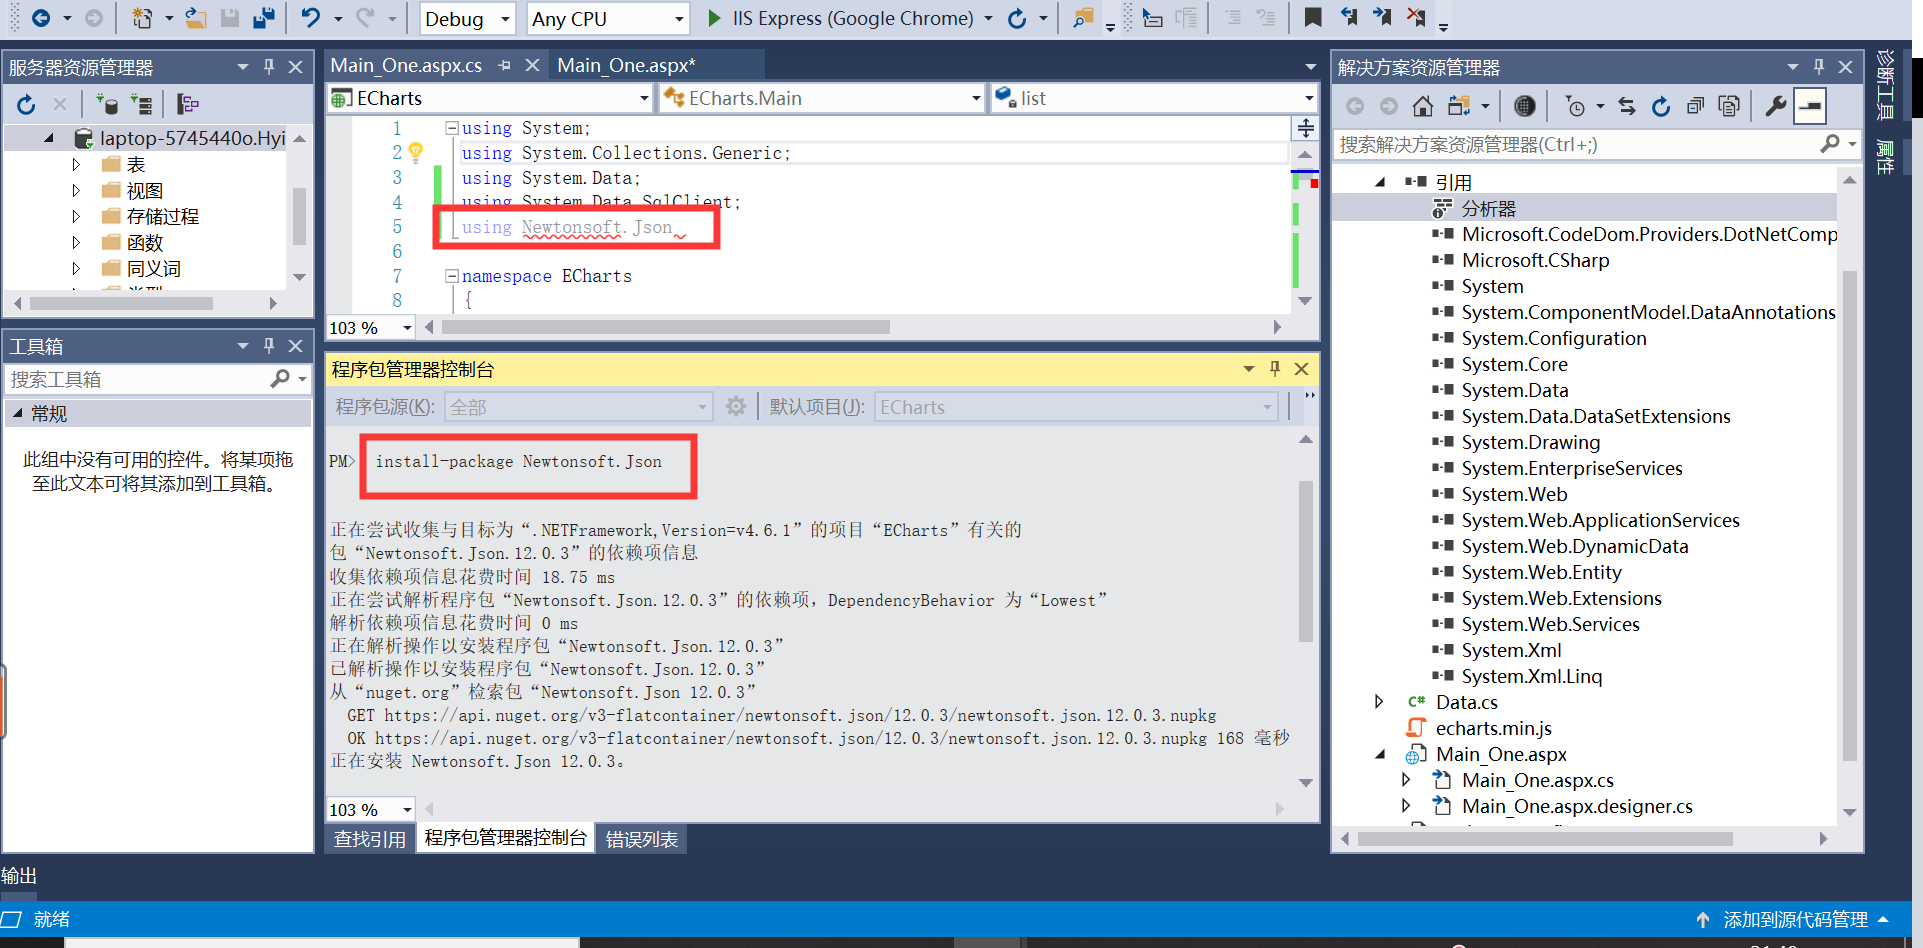The image size is (1923, 948).
Task: Select Main_One.aspx.designer.cs in Solution Explorer
Action: point(1577,806)
